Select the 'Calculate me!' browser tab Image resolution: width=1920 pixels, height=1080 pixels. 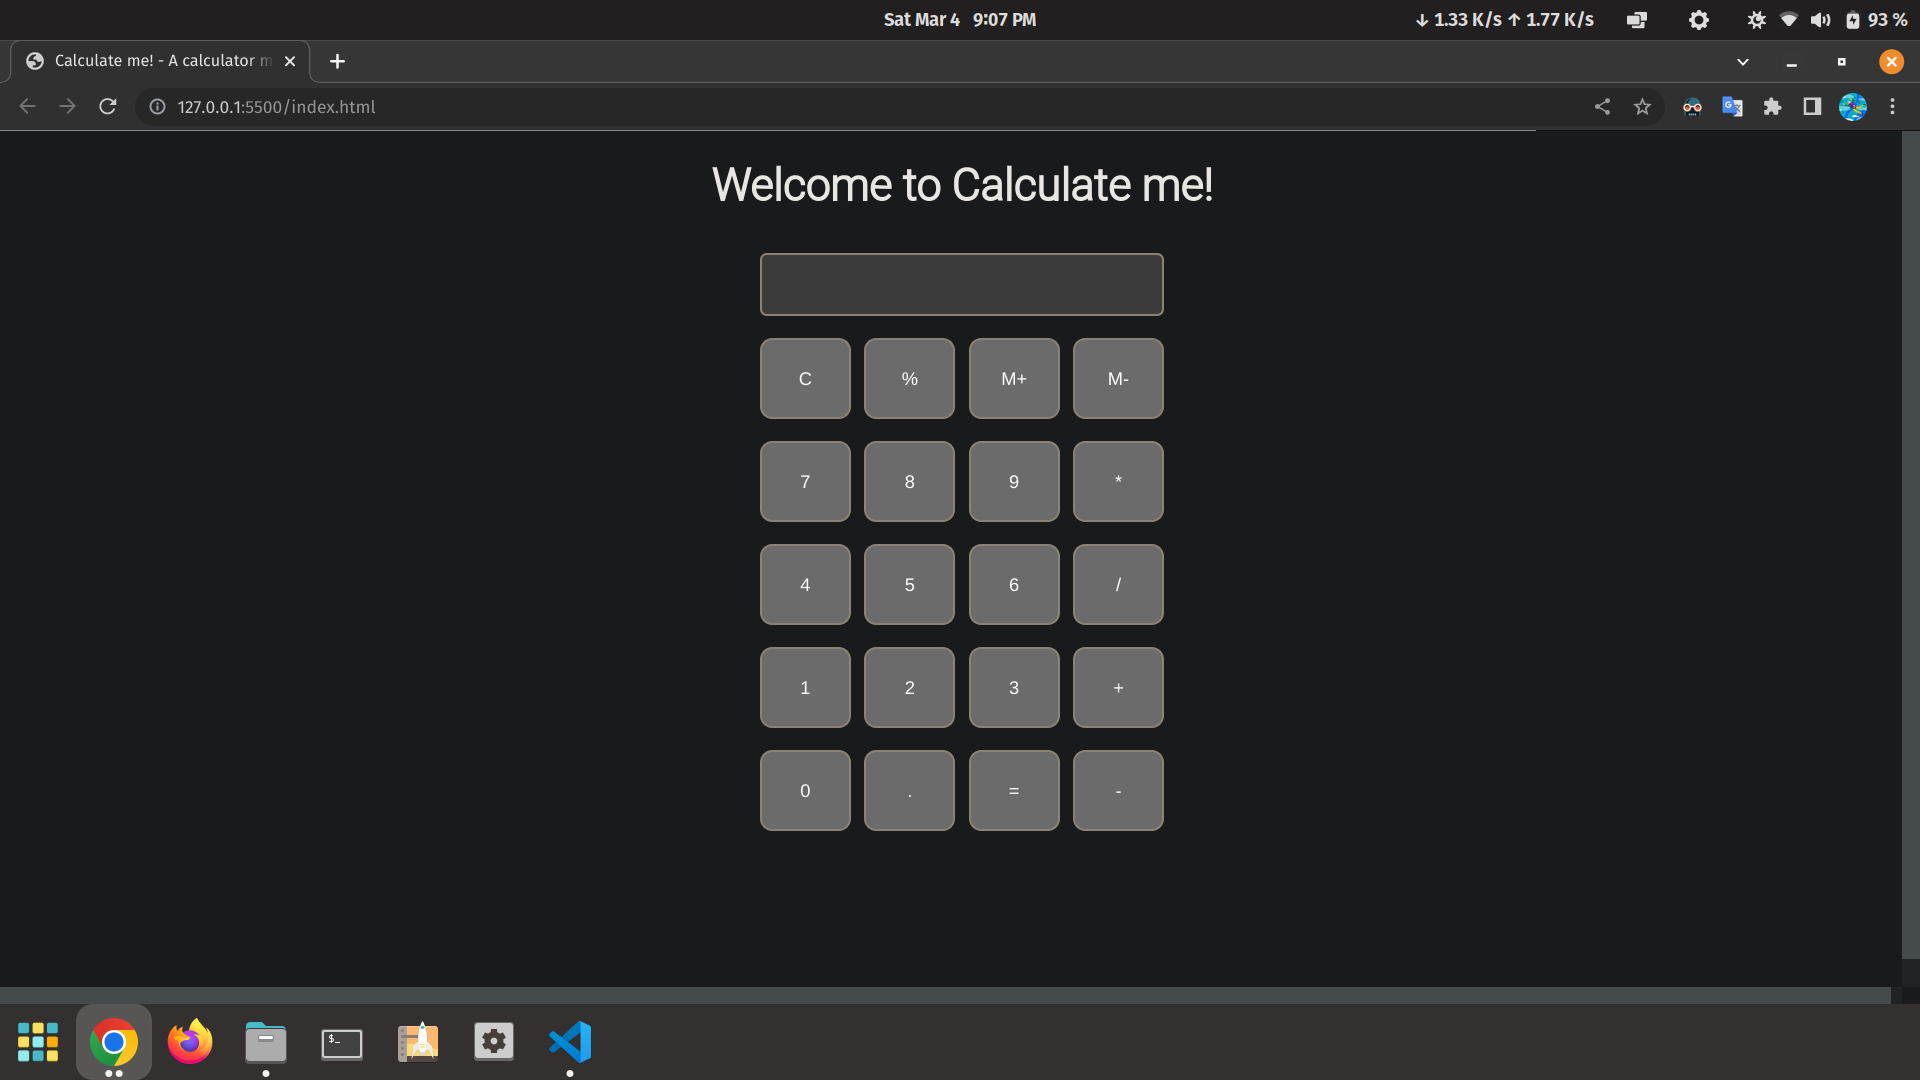[150, 61]
